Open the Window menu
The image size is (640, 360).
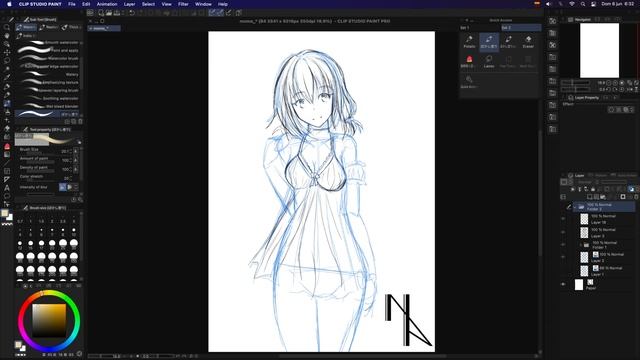click(x=203, y=4)
